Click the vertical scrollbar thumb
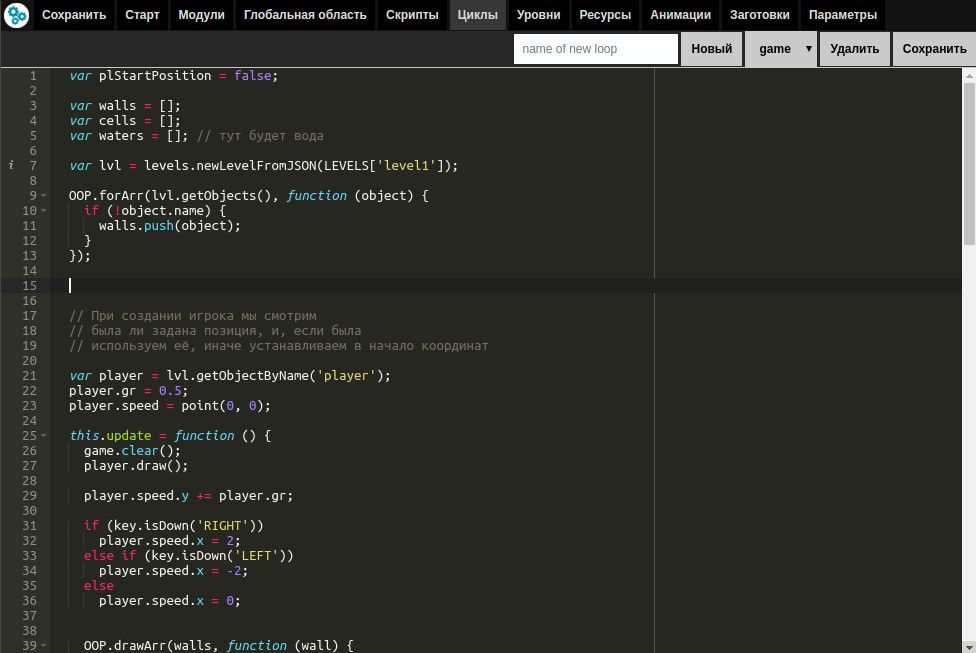Image resolution: width=976 pixels, height=653 pixels. point(969,164)
